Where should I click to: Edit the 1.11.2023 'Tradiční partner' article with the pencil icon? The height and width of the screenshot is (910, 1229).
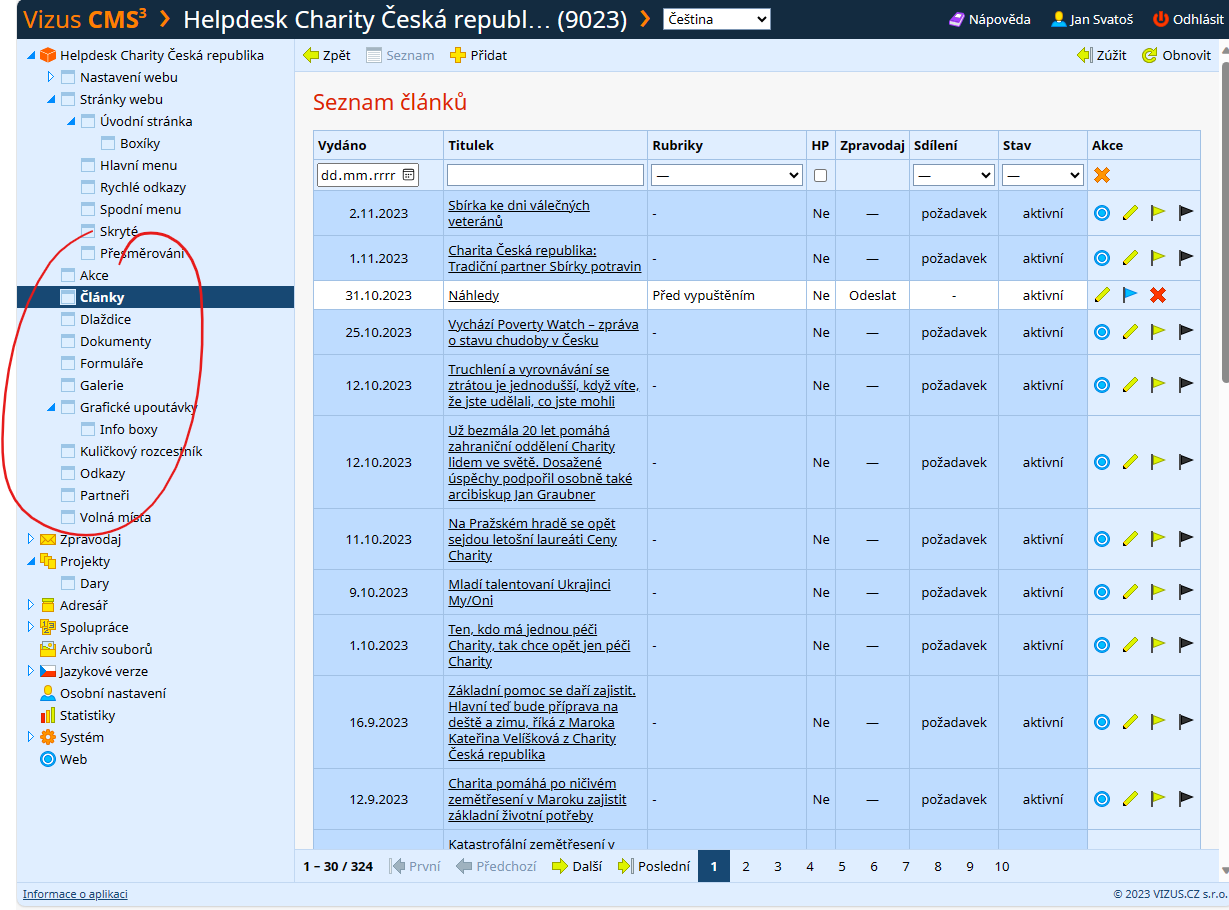click(1130, 258)
